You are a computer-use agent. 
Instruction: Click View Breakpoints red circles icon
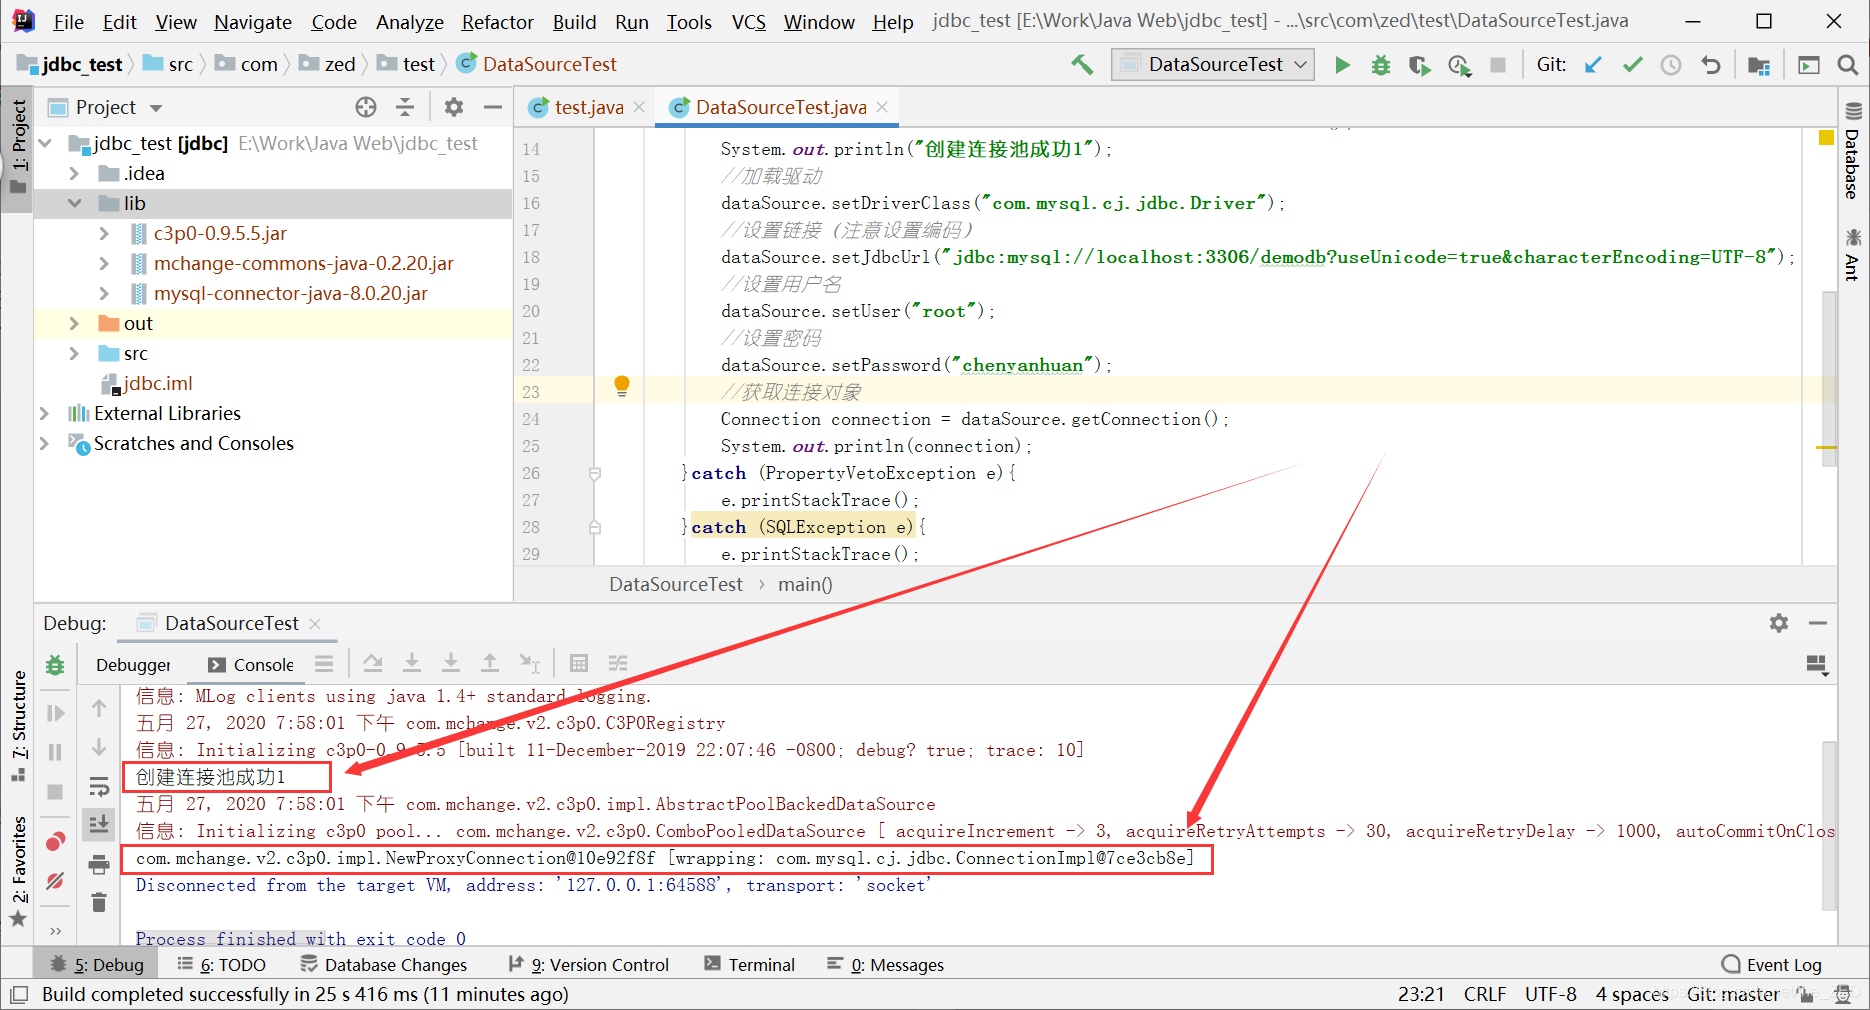click(x=55, y=842)
